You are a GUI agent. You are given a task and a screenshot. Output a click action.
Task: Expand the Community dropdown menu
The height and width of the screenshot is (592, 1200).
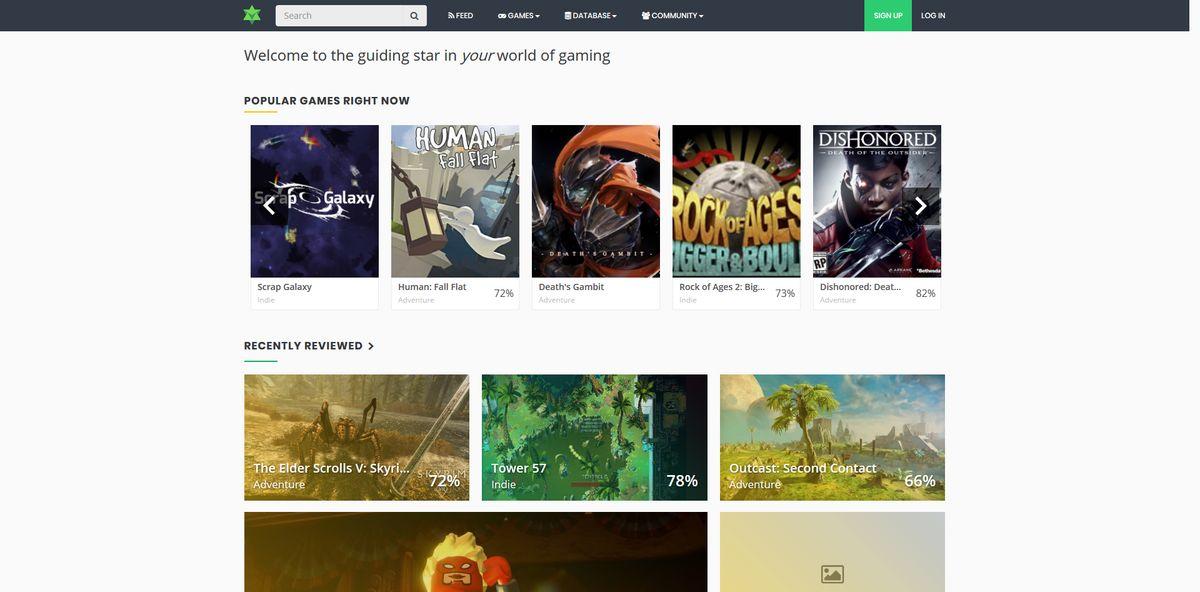(x=673, y=16)
